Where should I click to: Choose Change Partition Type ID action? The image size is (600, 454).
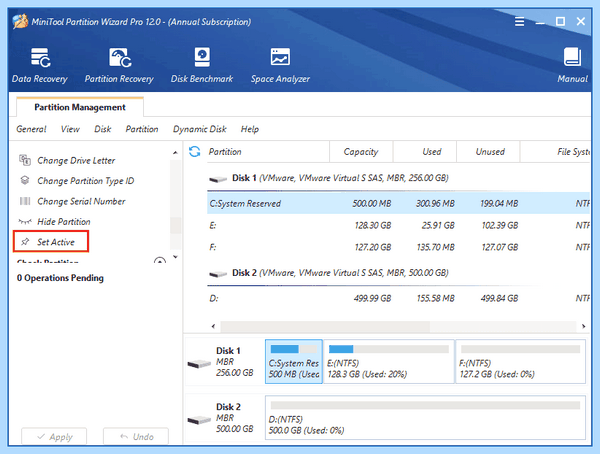point(85,181)
